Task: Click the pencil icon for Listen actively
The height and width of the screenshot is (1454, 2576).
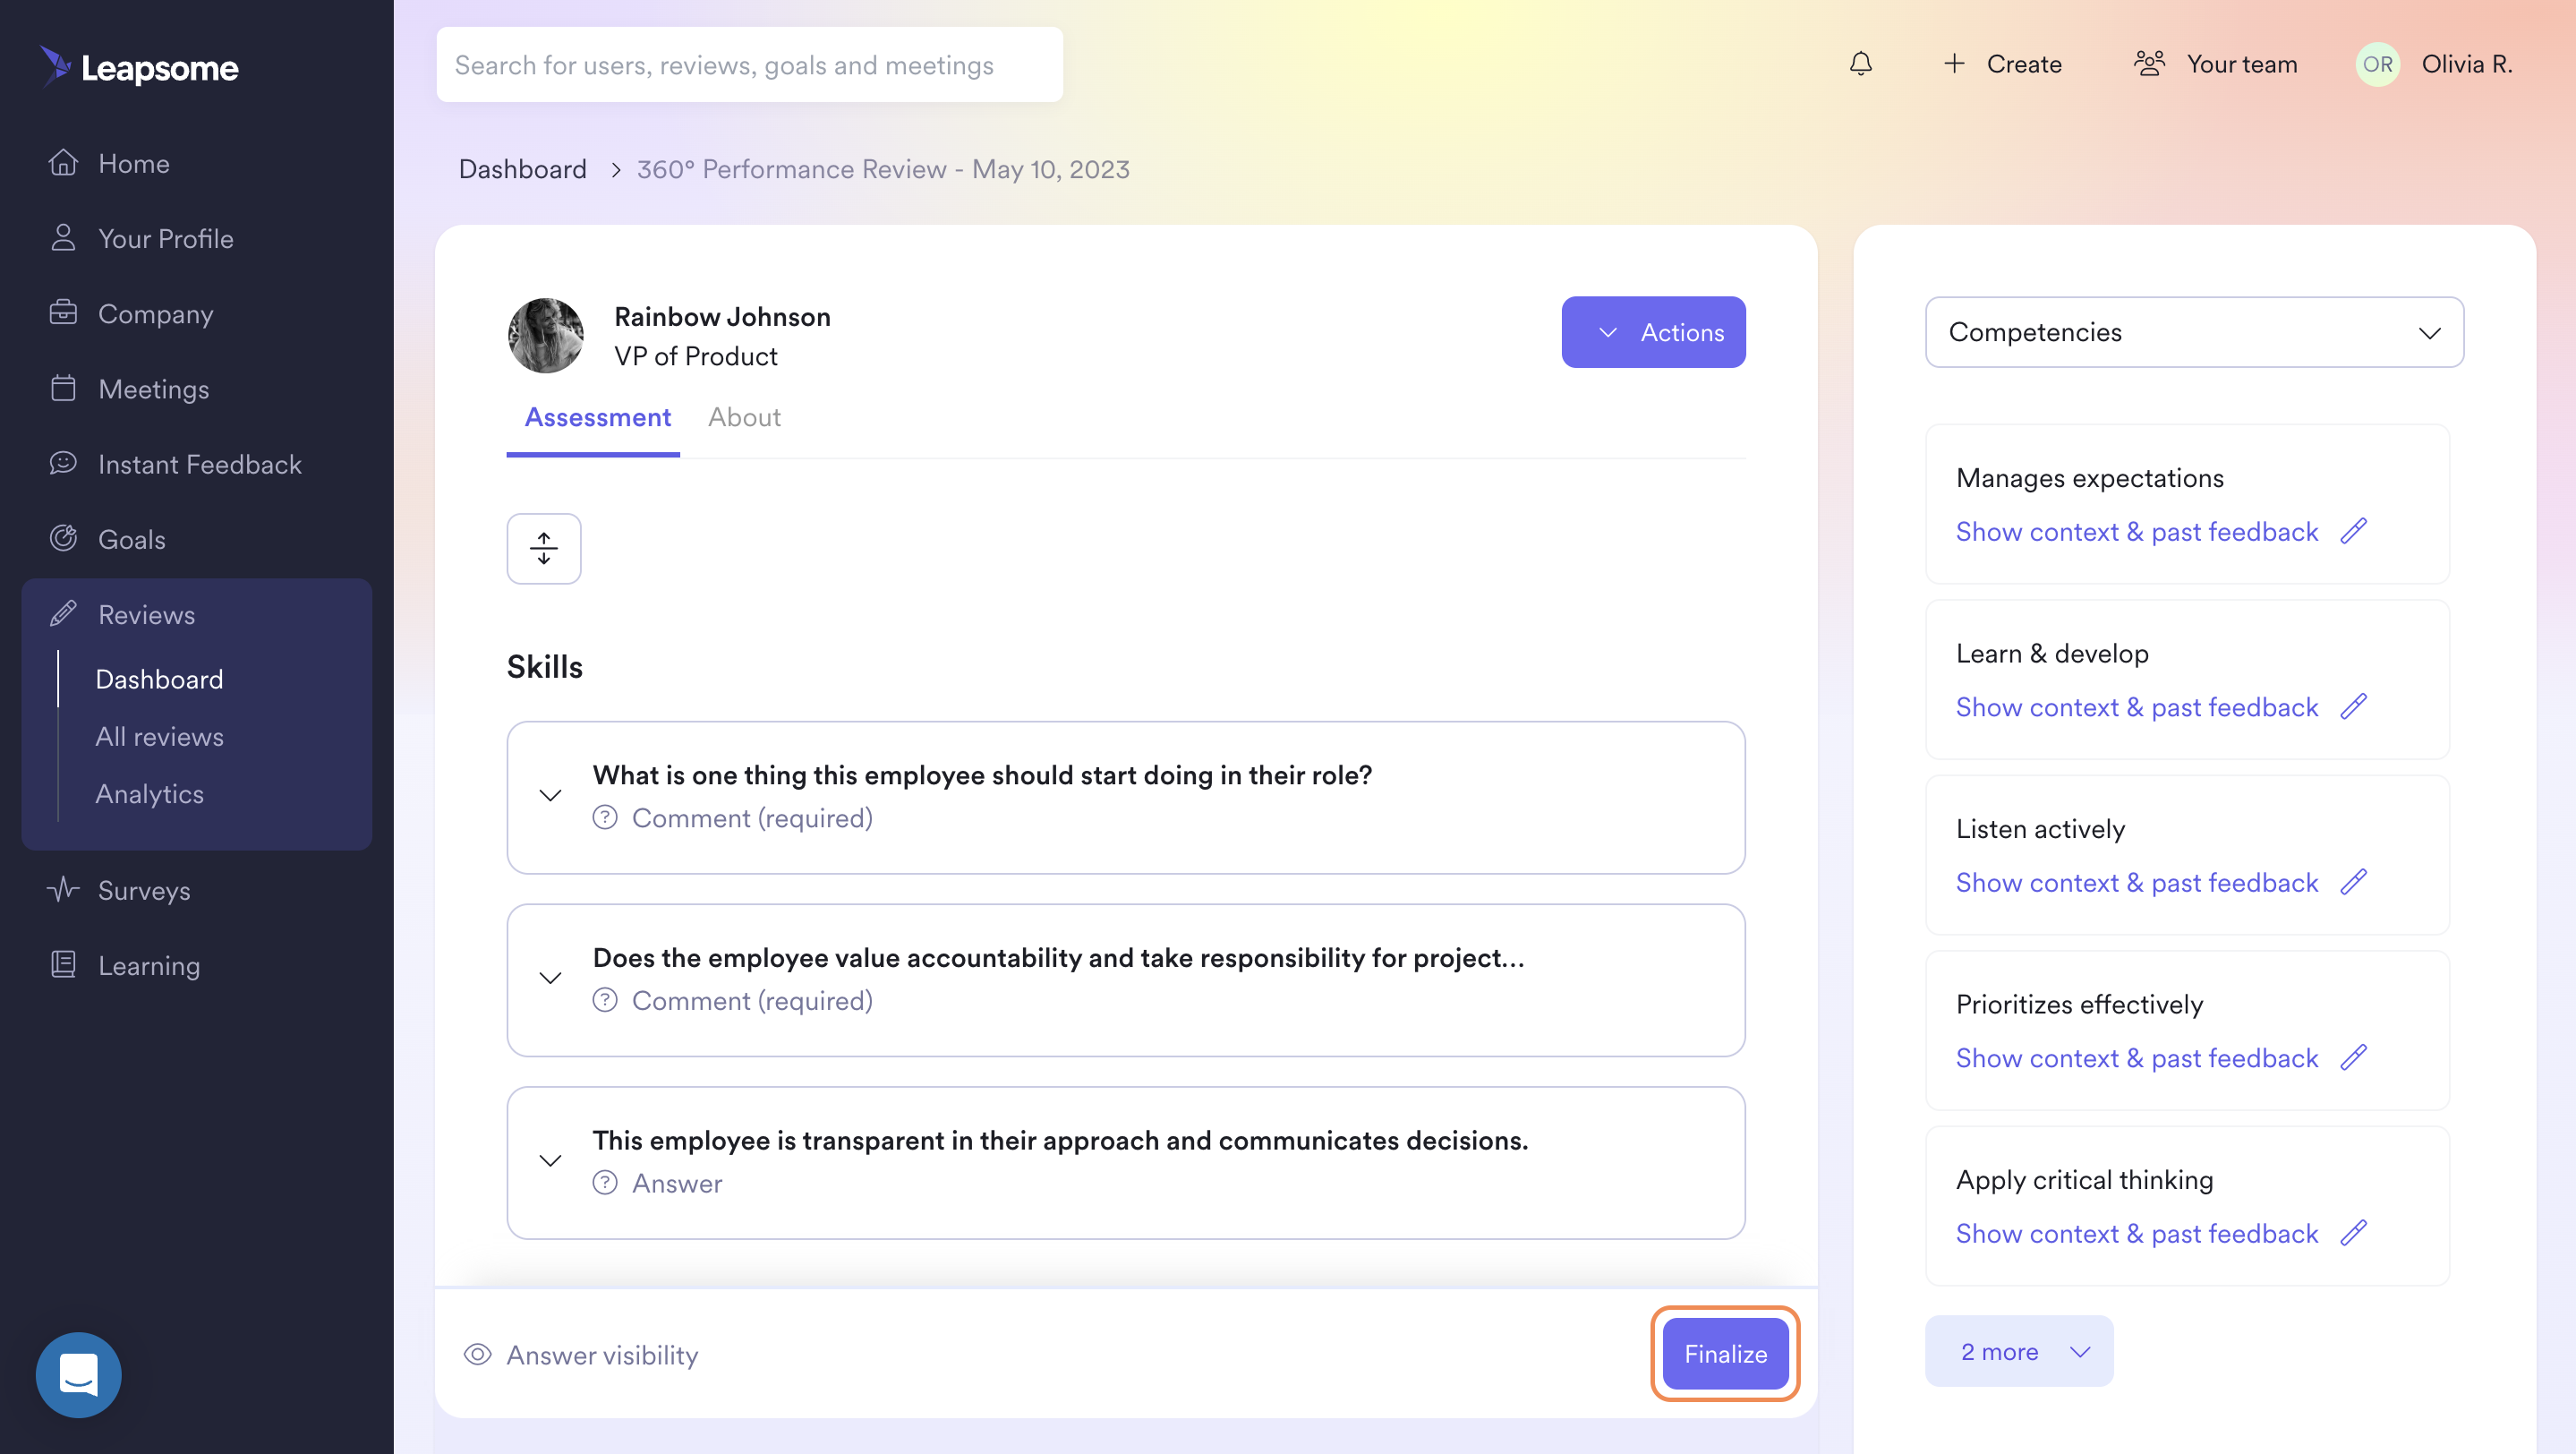Action: 2354,882
